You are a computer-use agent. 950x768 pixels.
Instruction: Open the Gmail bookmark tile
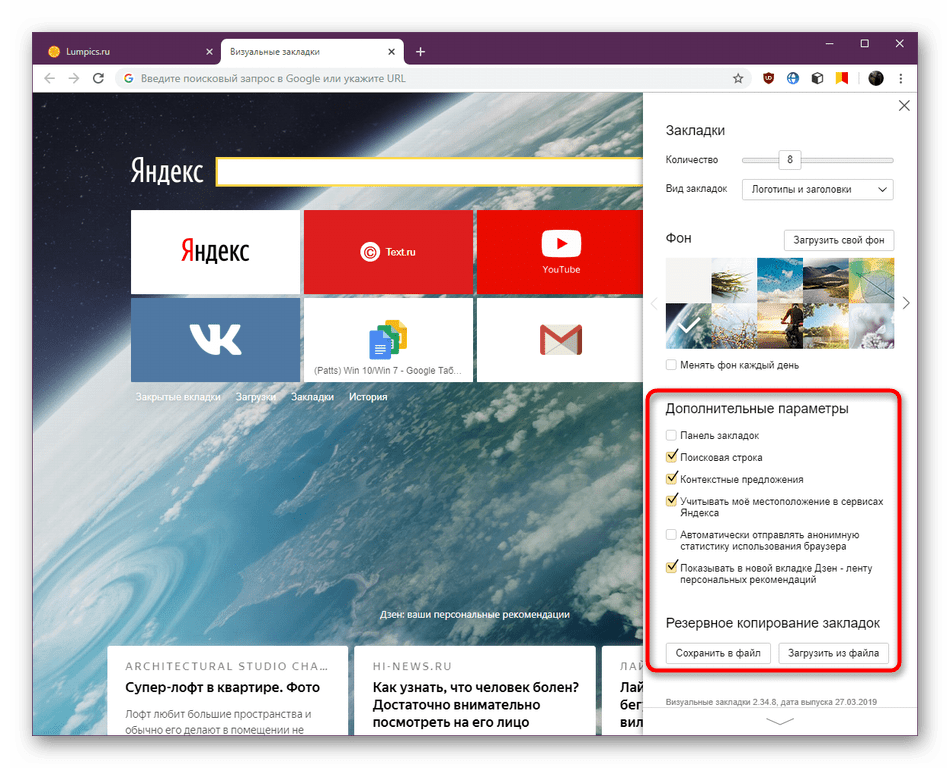click(560, 340)
